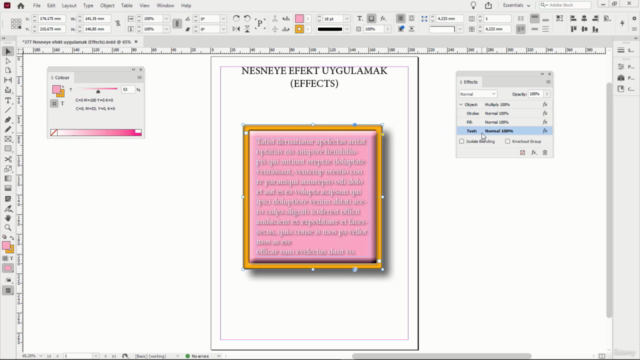640x360 pixels.
Task: Select the Pencil tool
Action: (8, 130)
